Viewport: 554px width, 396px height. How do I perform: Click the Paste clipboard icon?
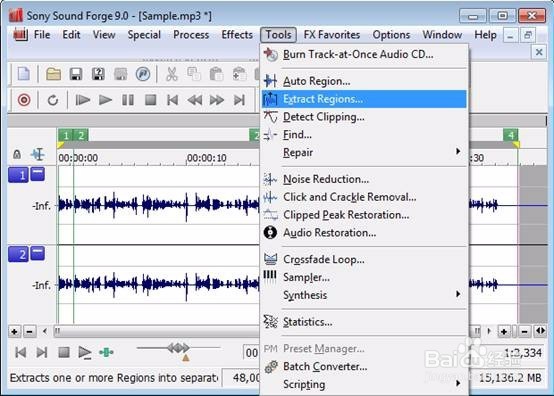tap(216, 74)
